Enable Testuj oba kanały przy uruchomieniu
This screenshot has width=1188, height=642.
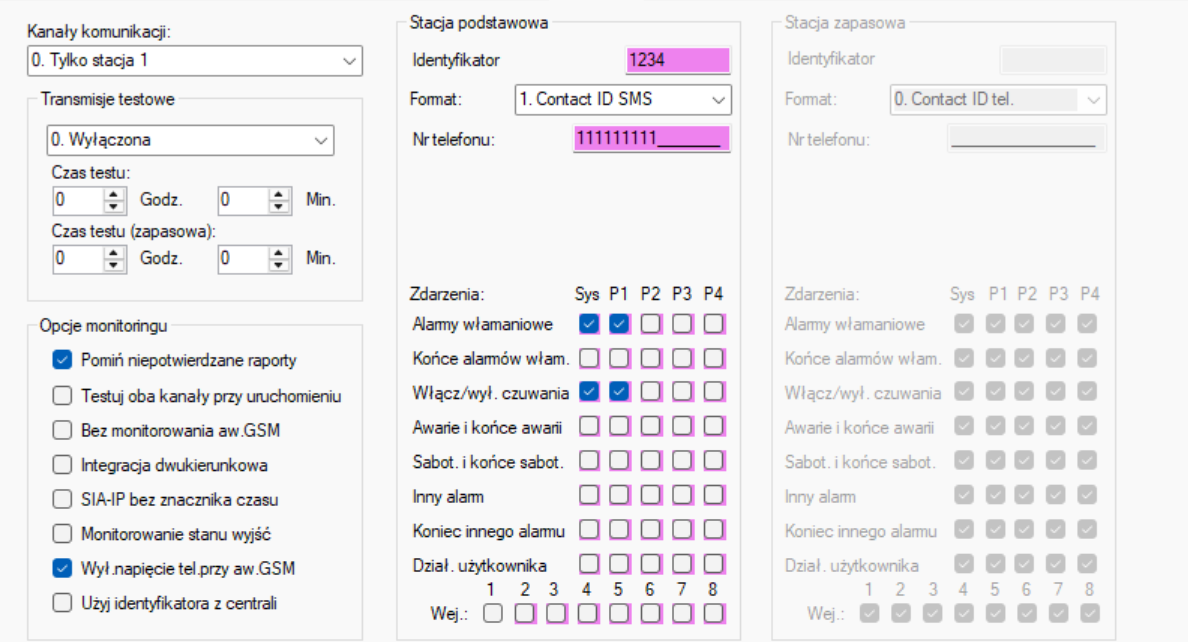click(62, 396)
